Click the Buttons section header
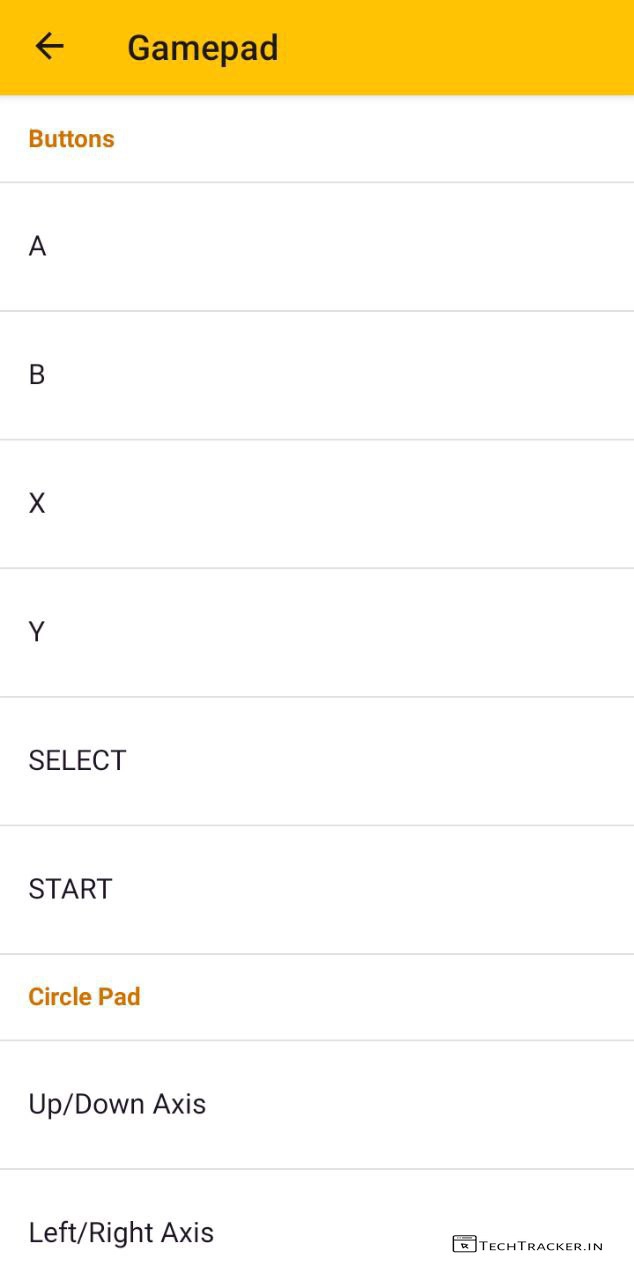 [x=71, y=139]
